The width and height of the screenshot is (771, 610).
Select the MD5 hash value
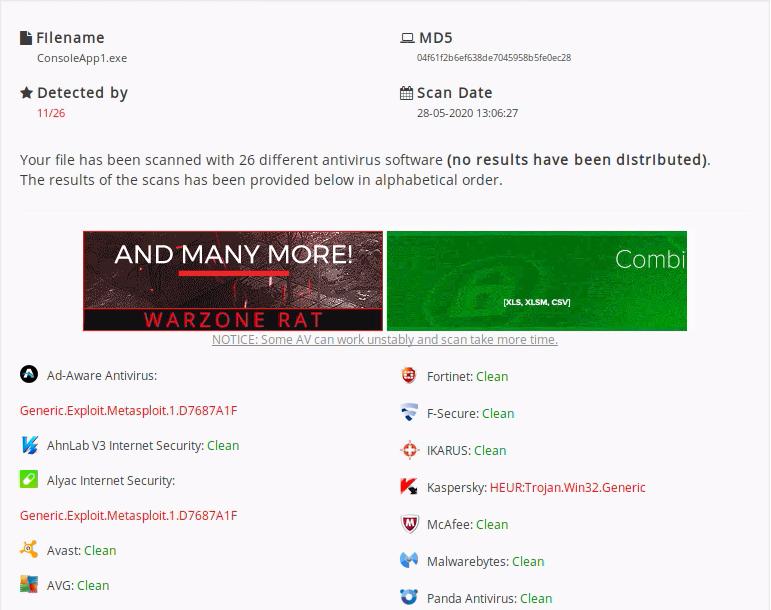(494, 58)
